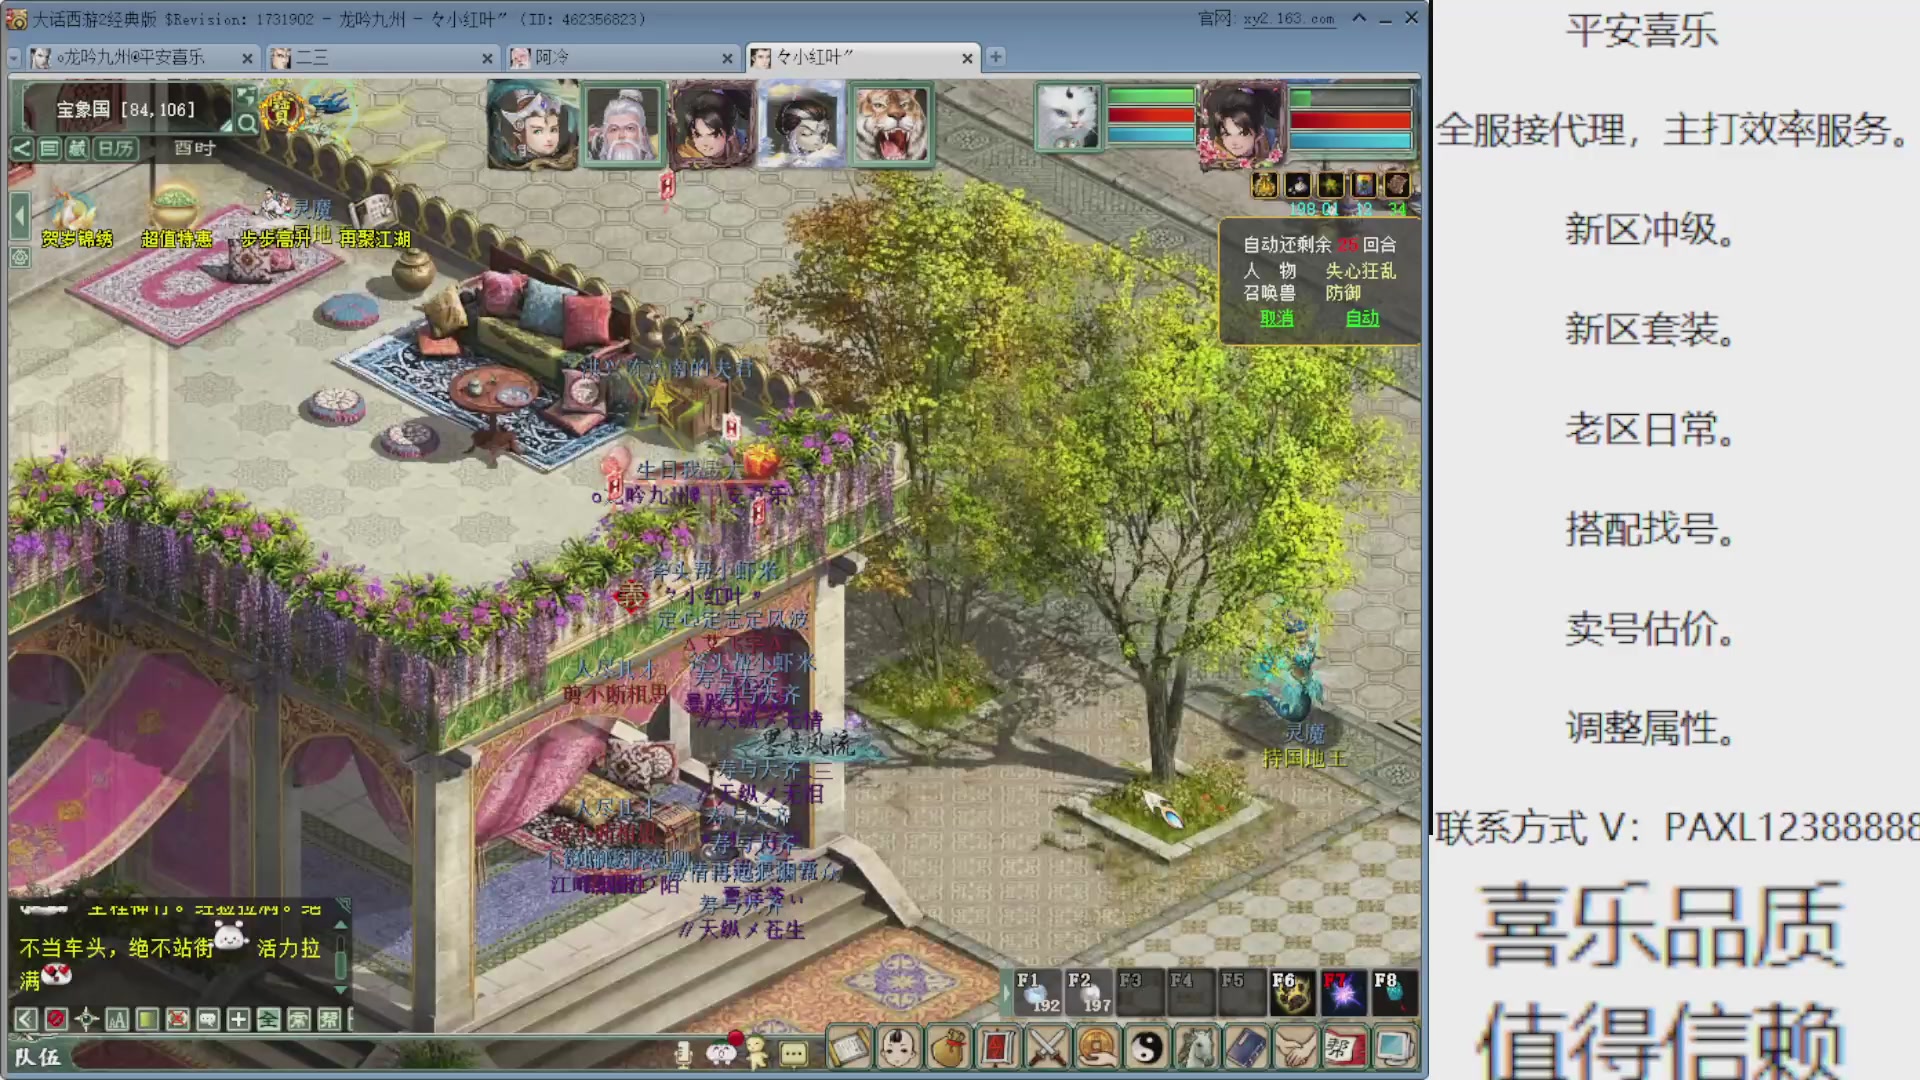Switch to the 龙吟九州@平安喜乐 tab

[x=142, y=58]
